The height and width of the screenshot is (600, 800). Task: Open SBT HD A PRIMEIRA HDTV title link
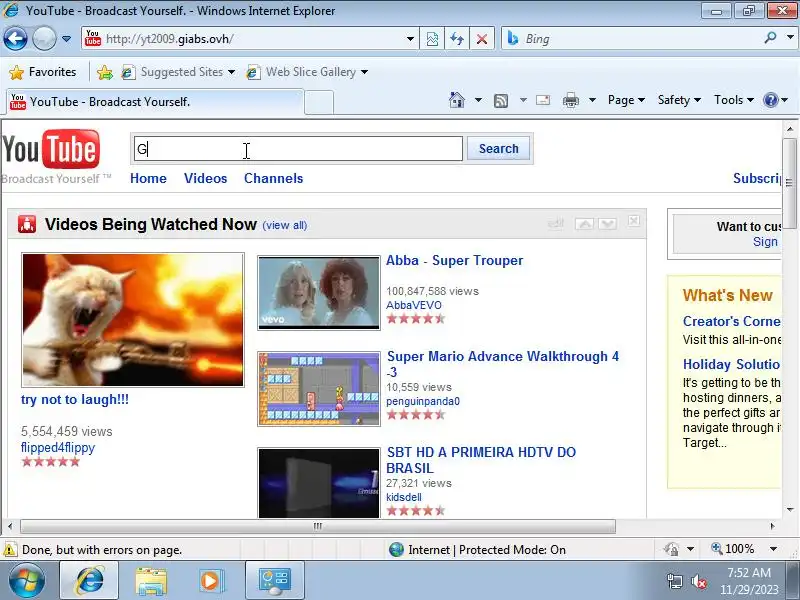tap(481, 460)
